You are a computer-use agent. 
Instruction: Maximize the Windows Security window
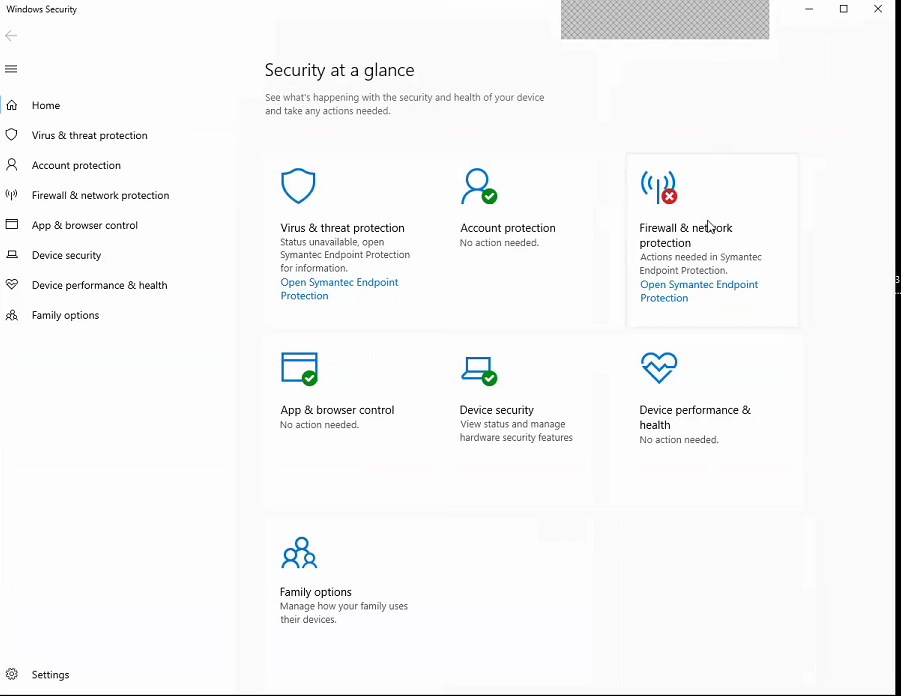[844, 9]
